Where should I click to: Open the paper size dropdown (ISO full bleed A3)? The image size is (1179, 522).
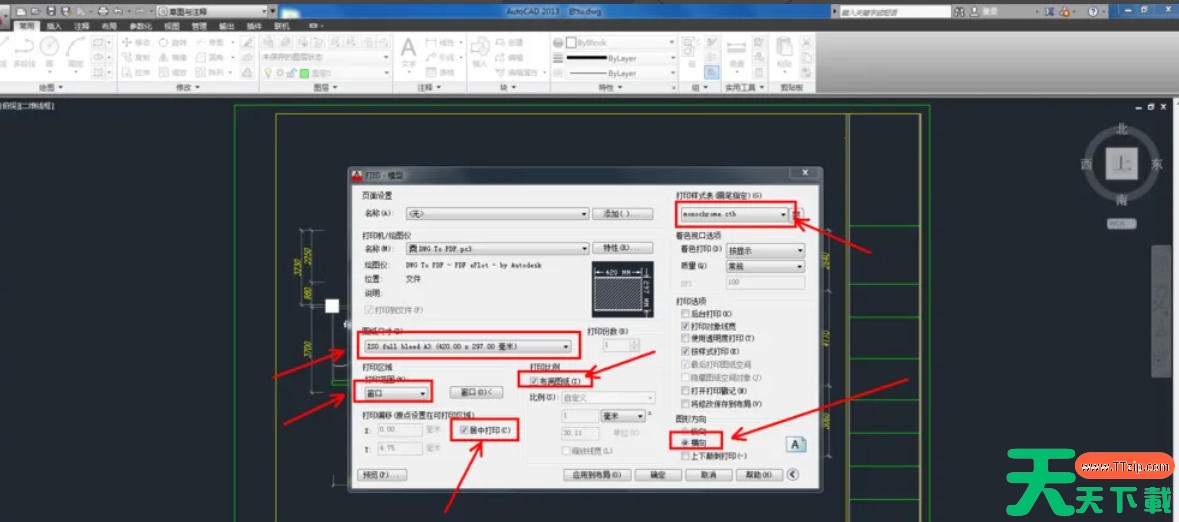tap(467, 347)
